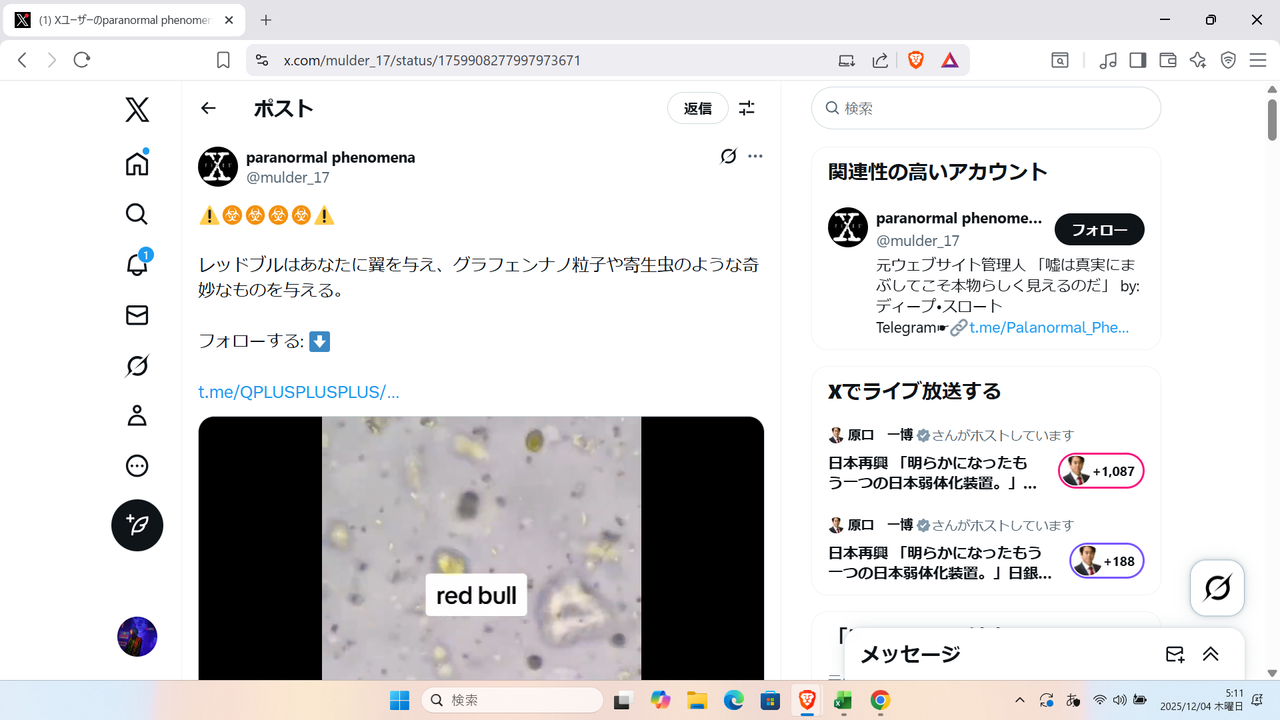The width and height of the screenshot is (1280, 720).
Task: Open Direct Messages envelope icon
Action: (137, 315)
